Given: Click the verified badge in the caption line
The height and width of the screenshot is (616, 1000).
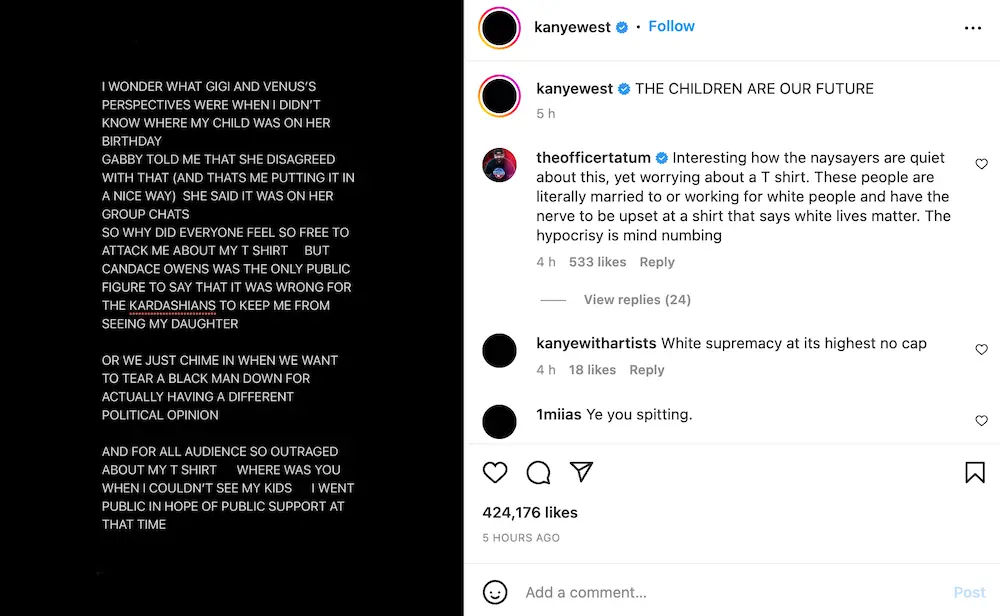Looking at the screenshot, I should (x=622, y=89).
